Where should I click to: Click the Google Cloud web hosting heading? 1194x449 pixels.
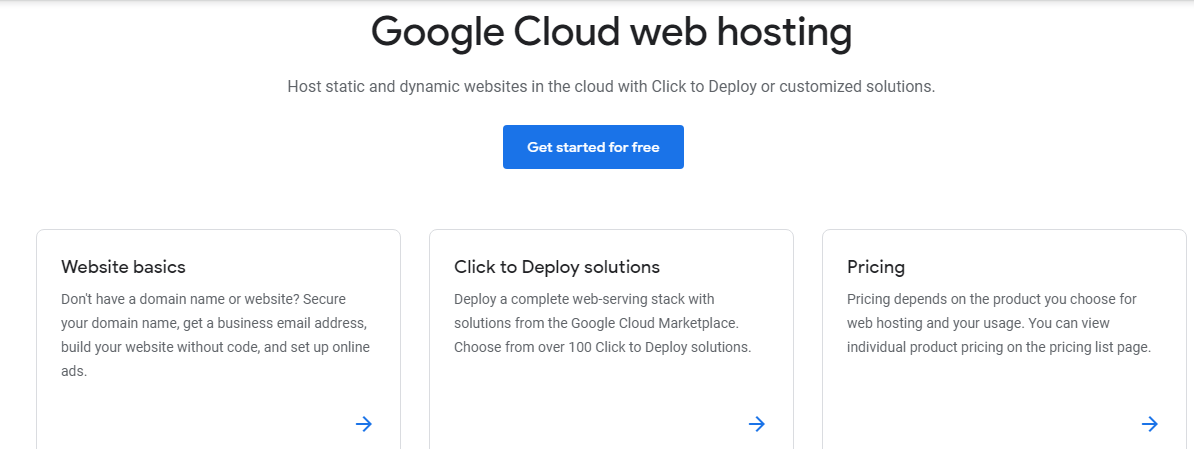(611, 33)
